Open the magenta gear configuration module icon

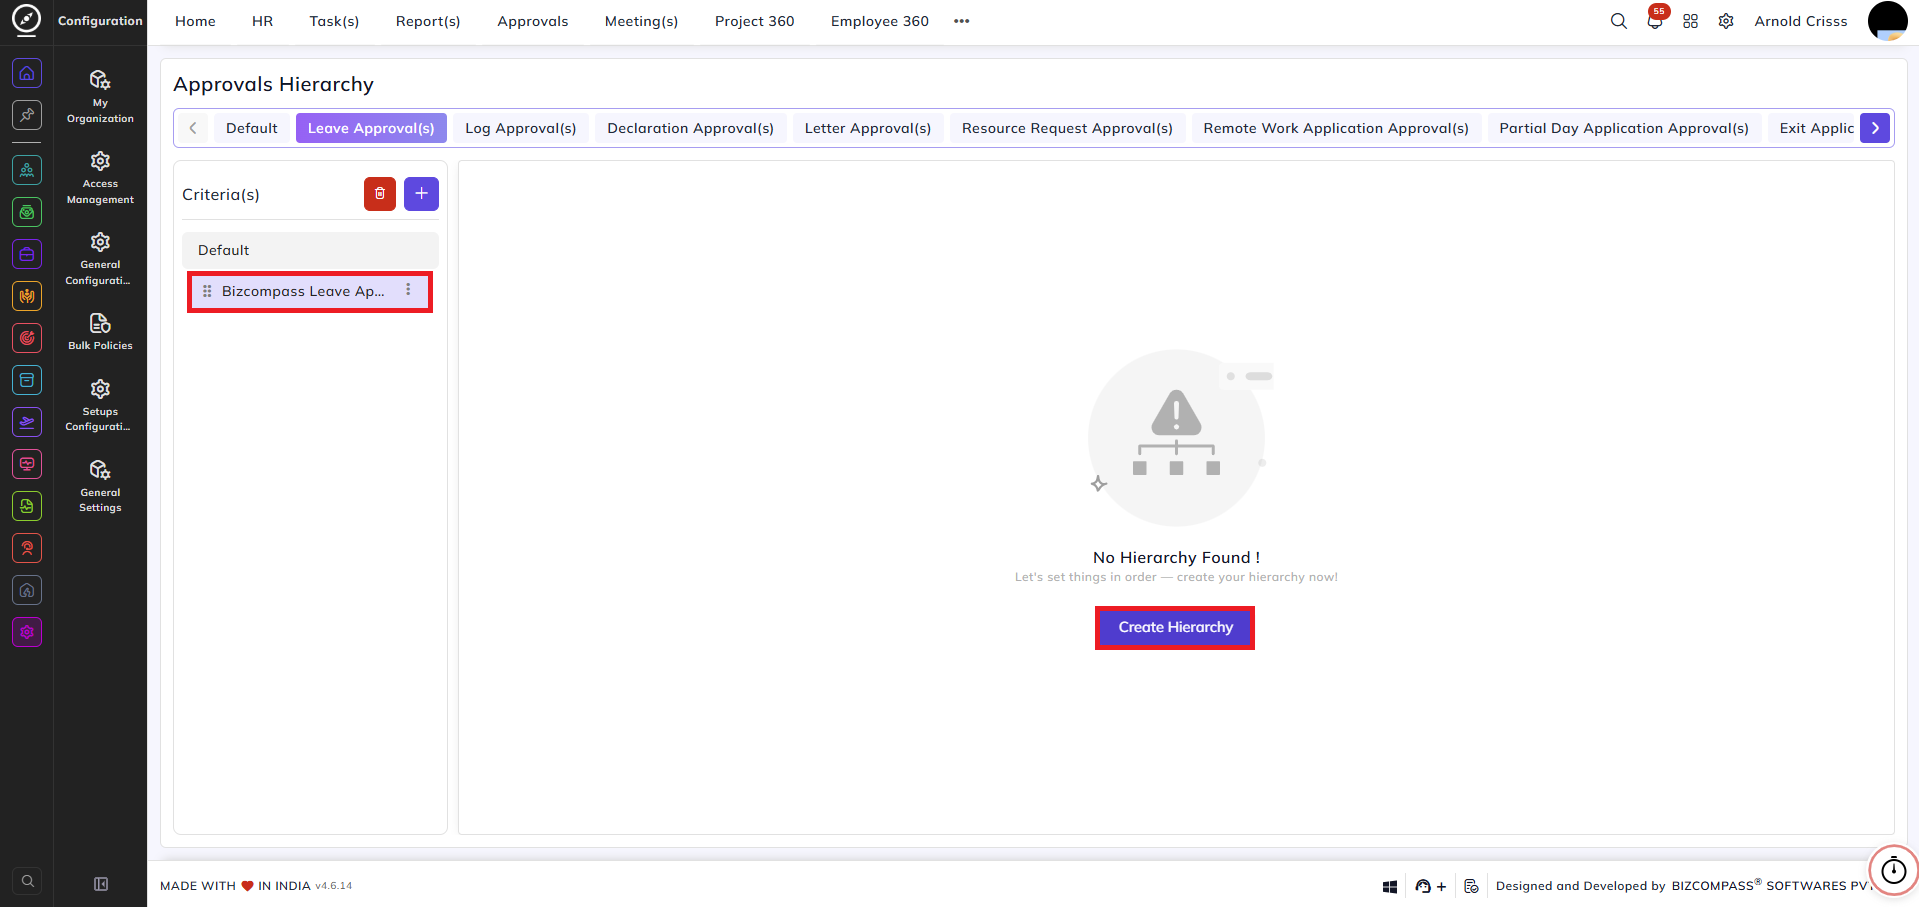[x=27, y=632]
